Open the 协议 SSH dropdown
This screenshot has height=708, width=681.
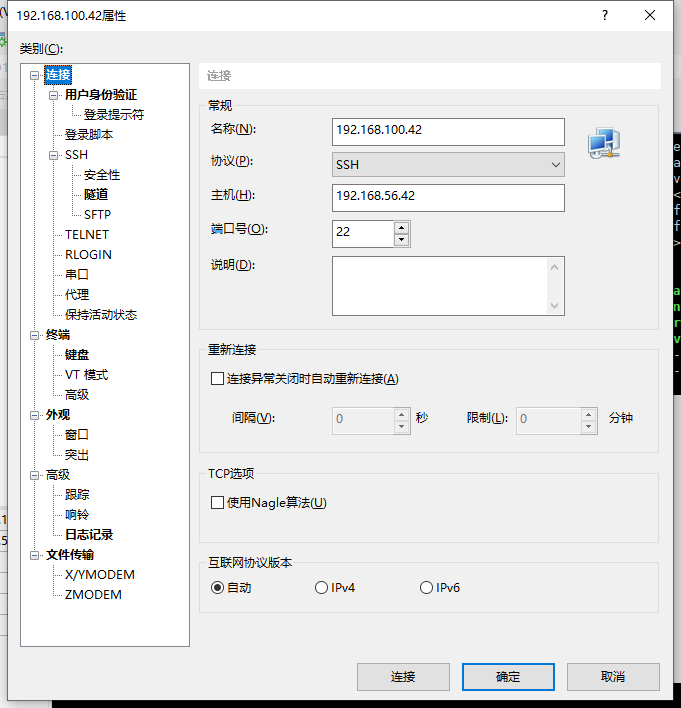coord(448,164)
